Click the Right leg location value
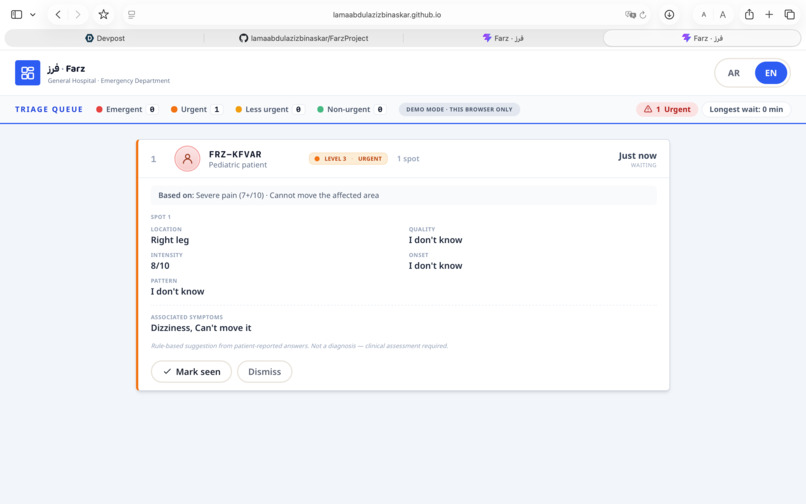 (x=170, y=240)
